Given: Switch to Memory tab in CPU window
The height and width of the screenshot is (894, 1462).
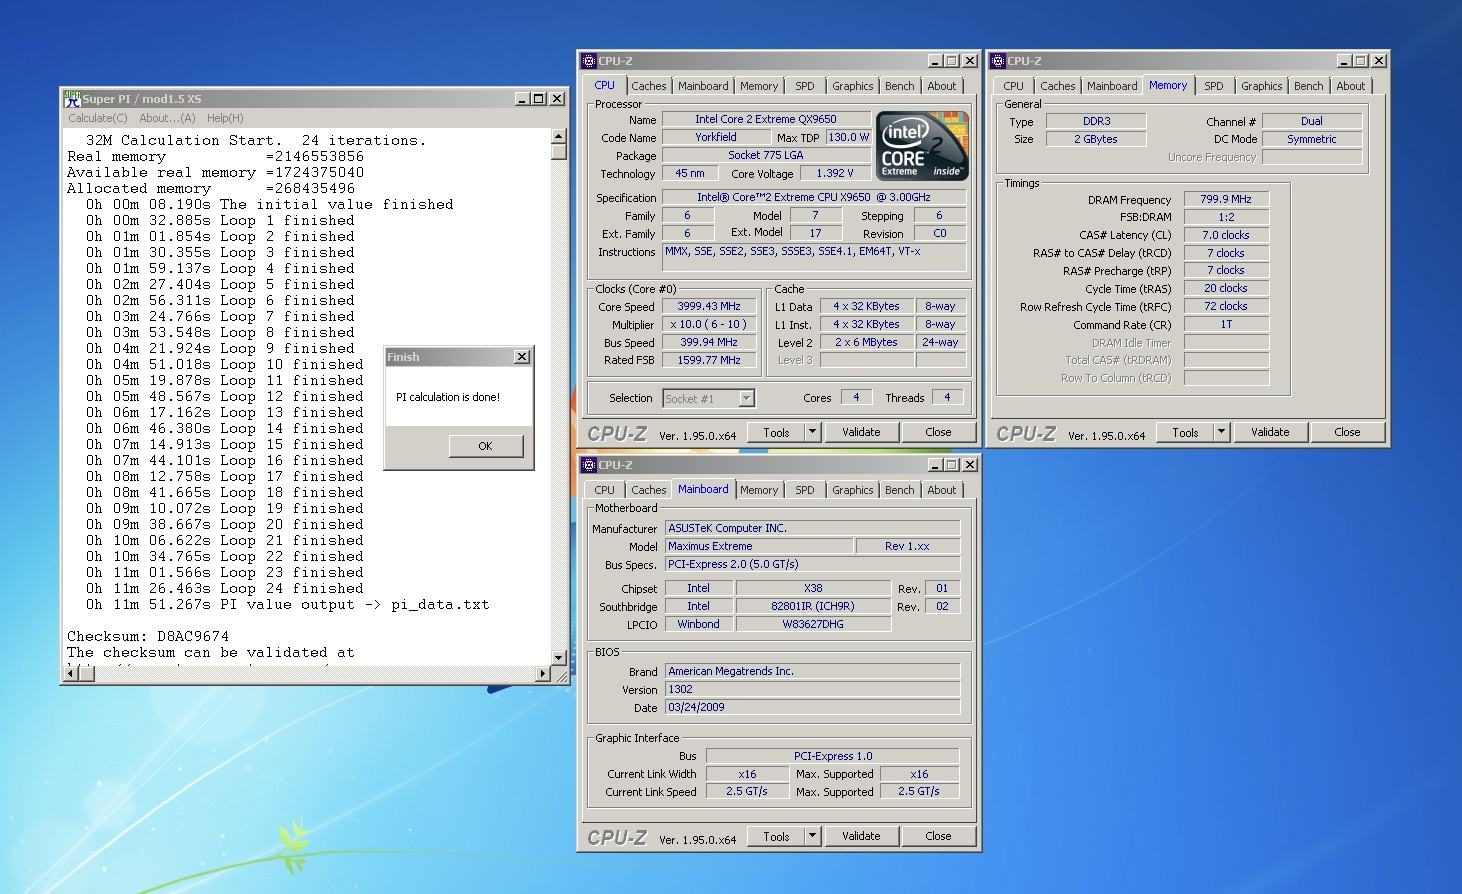Looking at the screenshot, I should click(759, 86).
